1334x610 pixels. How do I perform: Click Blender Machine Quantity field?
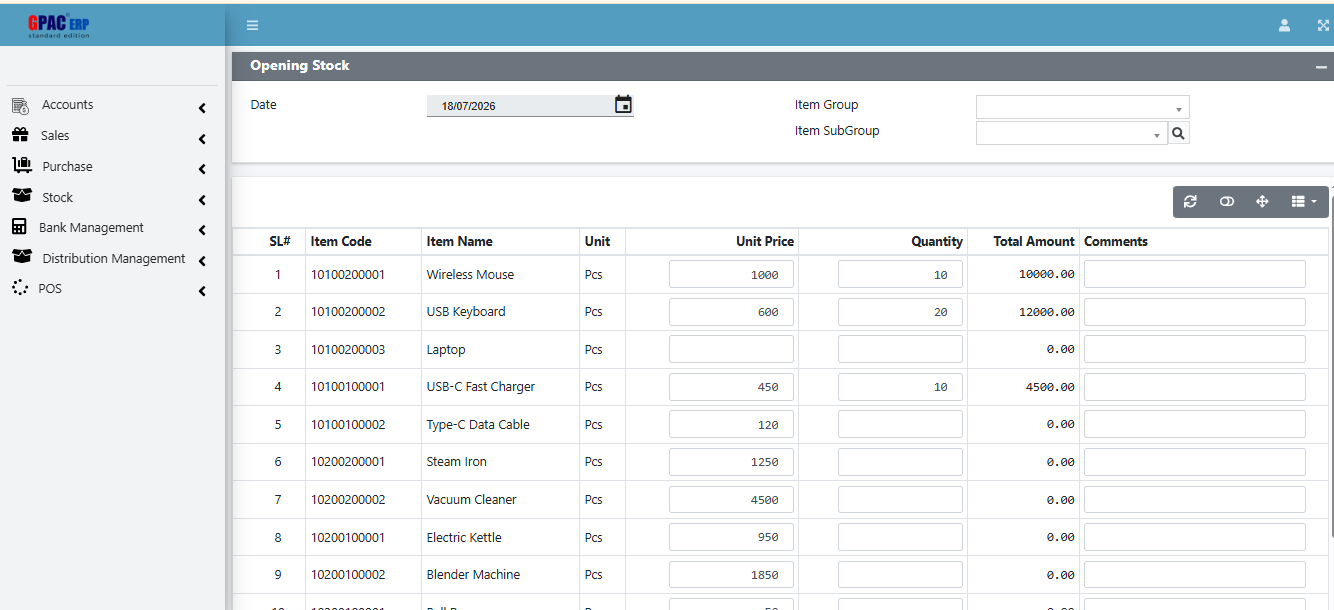[900, 575]
